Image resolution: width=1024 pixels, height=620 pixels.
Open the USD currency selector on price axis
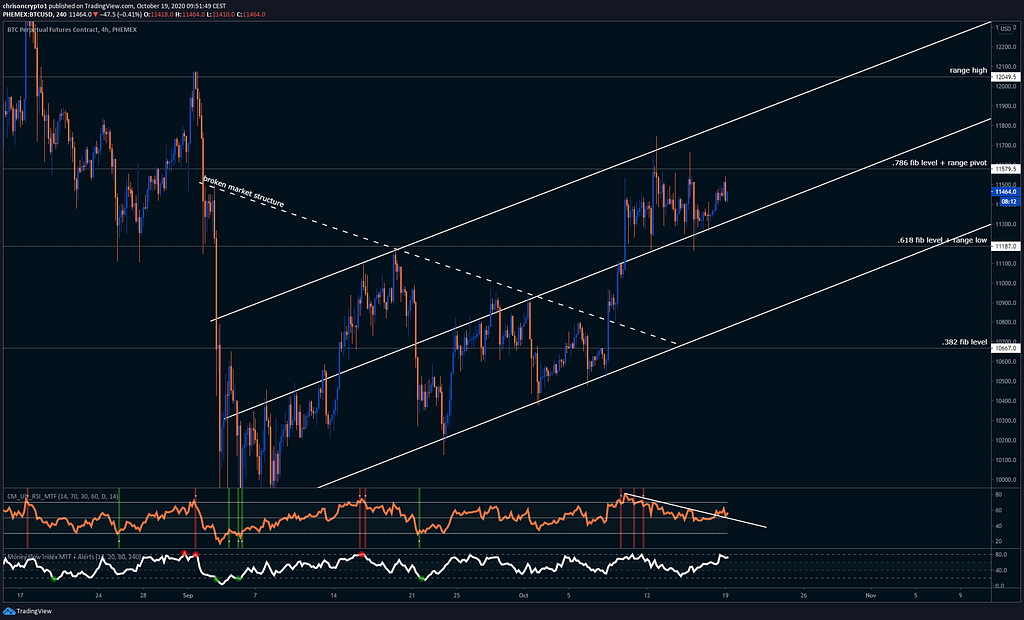pos(1005,29)
